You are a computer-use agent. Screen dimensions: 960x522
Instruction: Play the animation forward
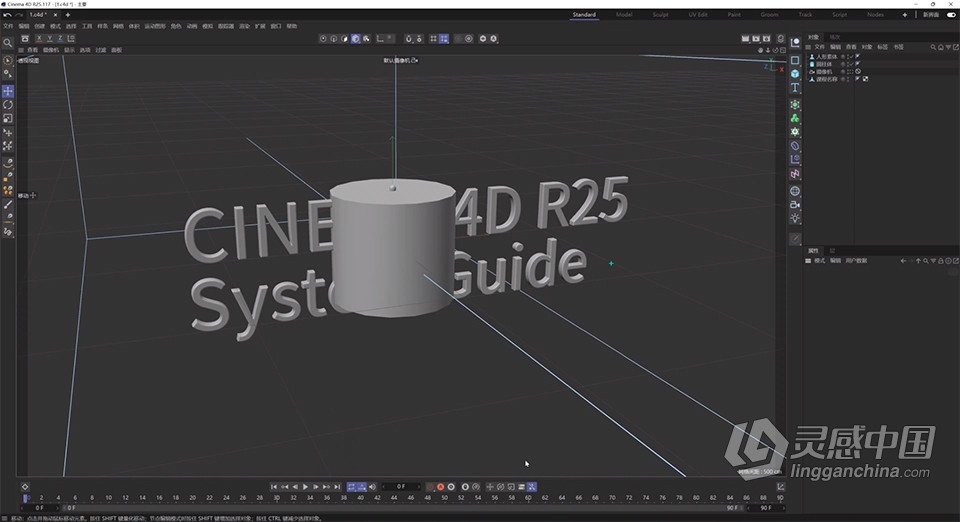tap(306, 487)
